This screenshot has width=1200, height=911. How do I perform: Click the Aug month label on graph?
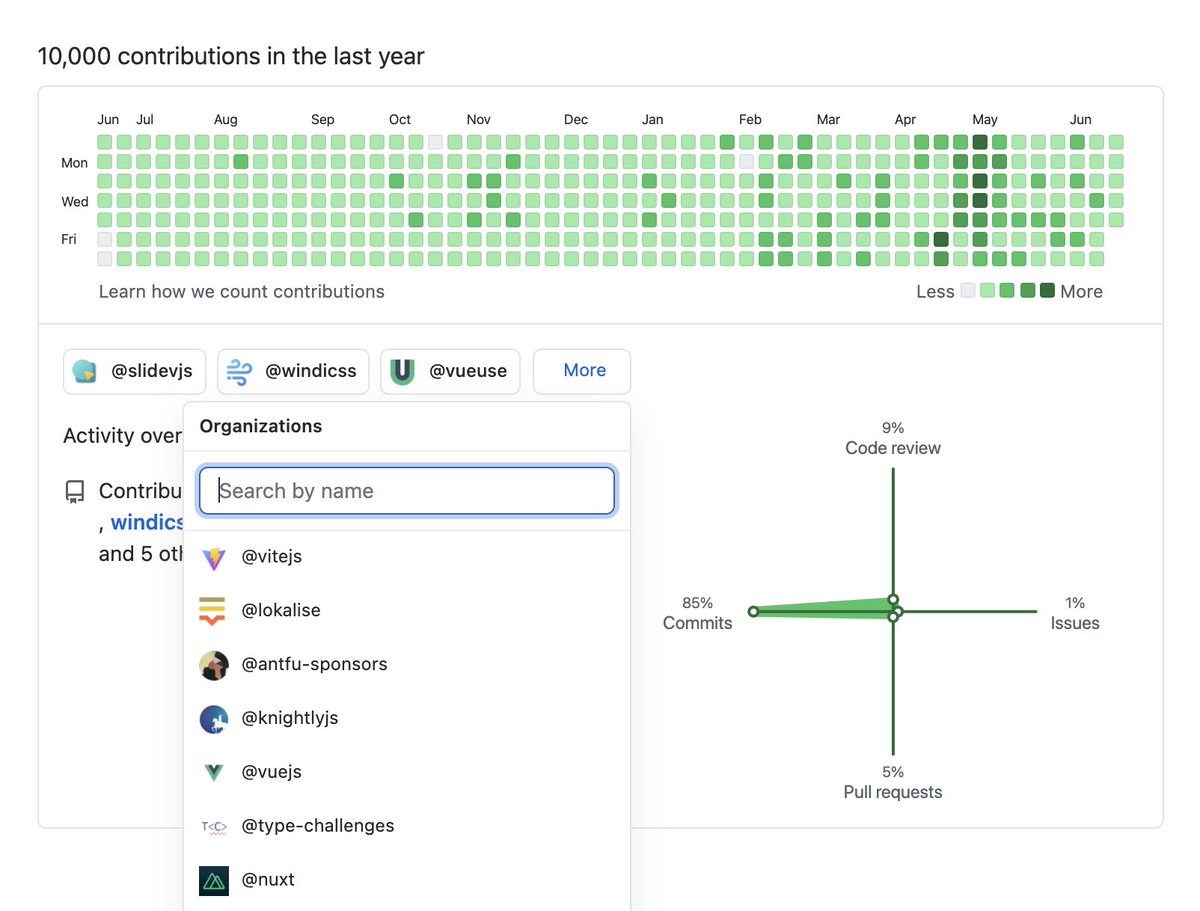coord(226,119)
